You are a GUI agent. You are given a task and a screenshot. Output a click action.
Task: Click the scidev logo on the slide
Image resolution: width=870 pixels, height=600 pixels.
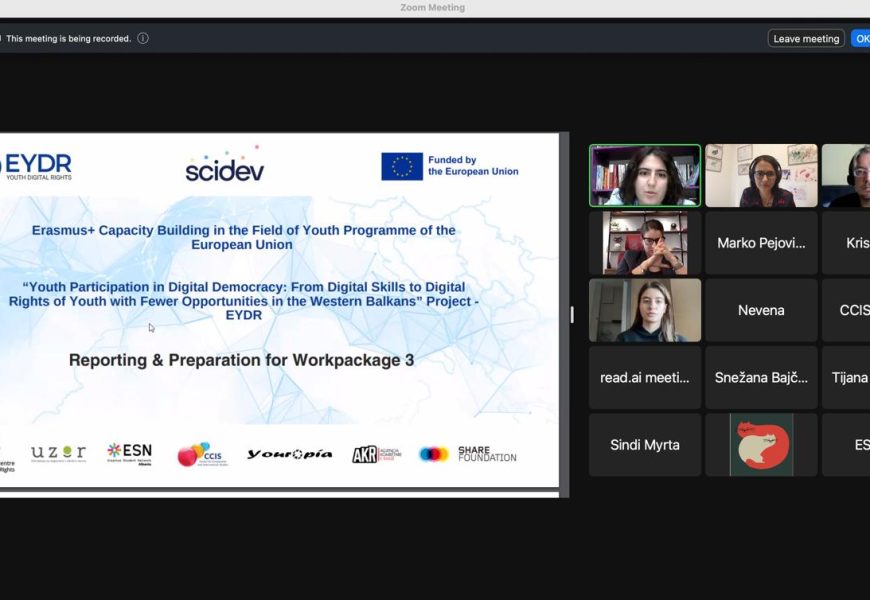[x=224, y=166]
